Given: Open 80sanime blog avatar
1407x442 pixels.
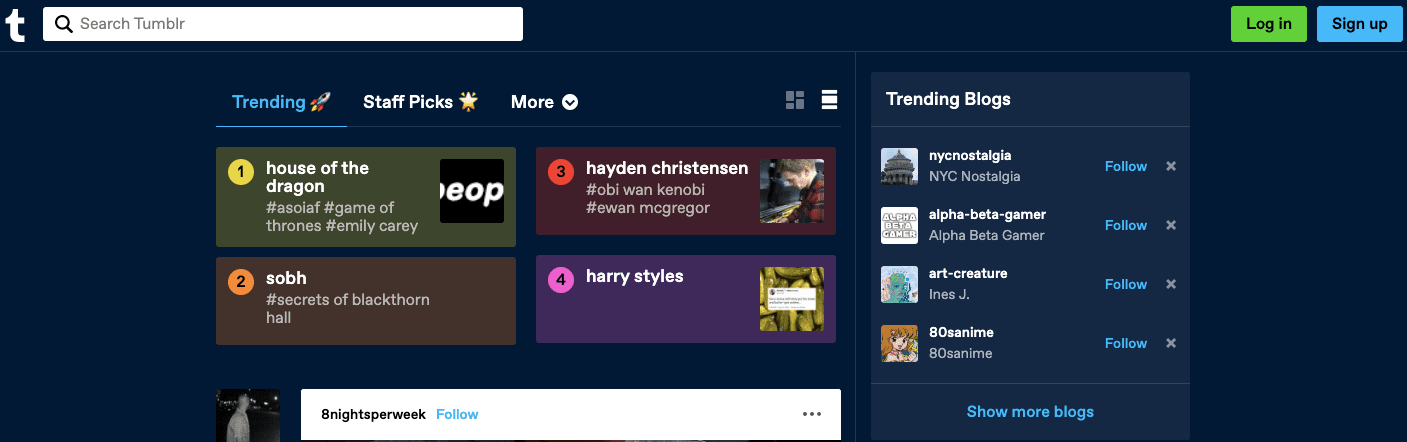Looking at the screenshot, I should click(x=899, y=343).
